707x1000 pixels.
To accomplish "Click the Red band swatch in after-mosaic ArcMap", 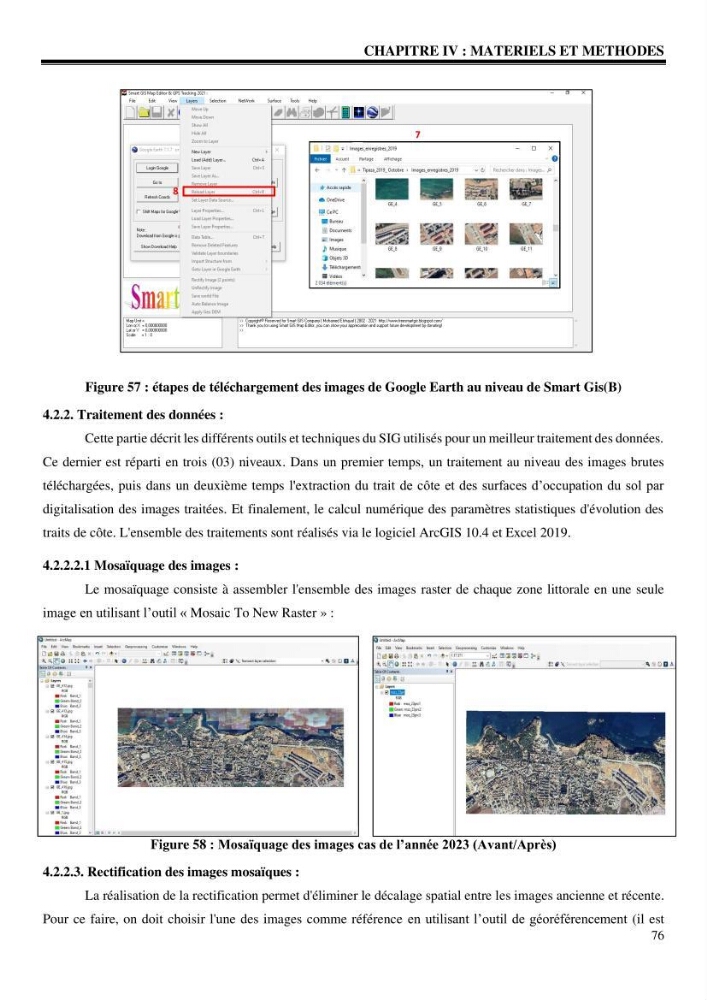I will (391, 703).
